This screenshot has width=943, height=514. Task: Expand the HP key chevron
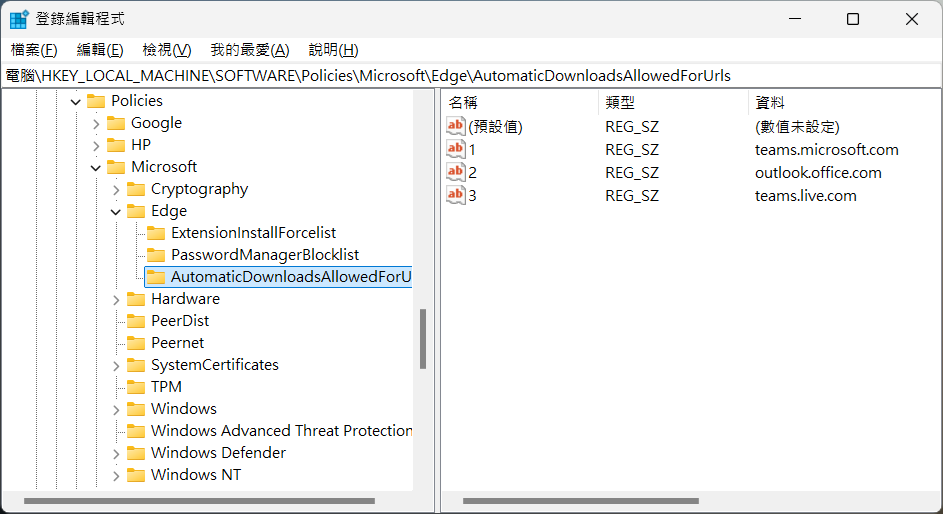[x=96, y=145]
